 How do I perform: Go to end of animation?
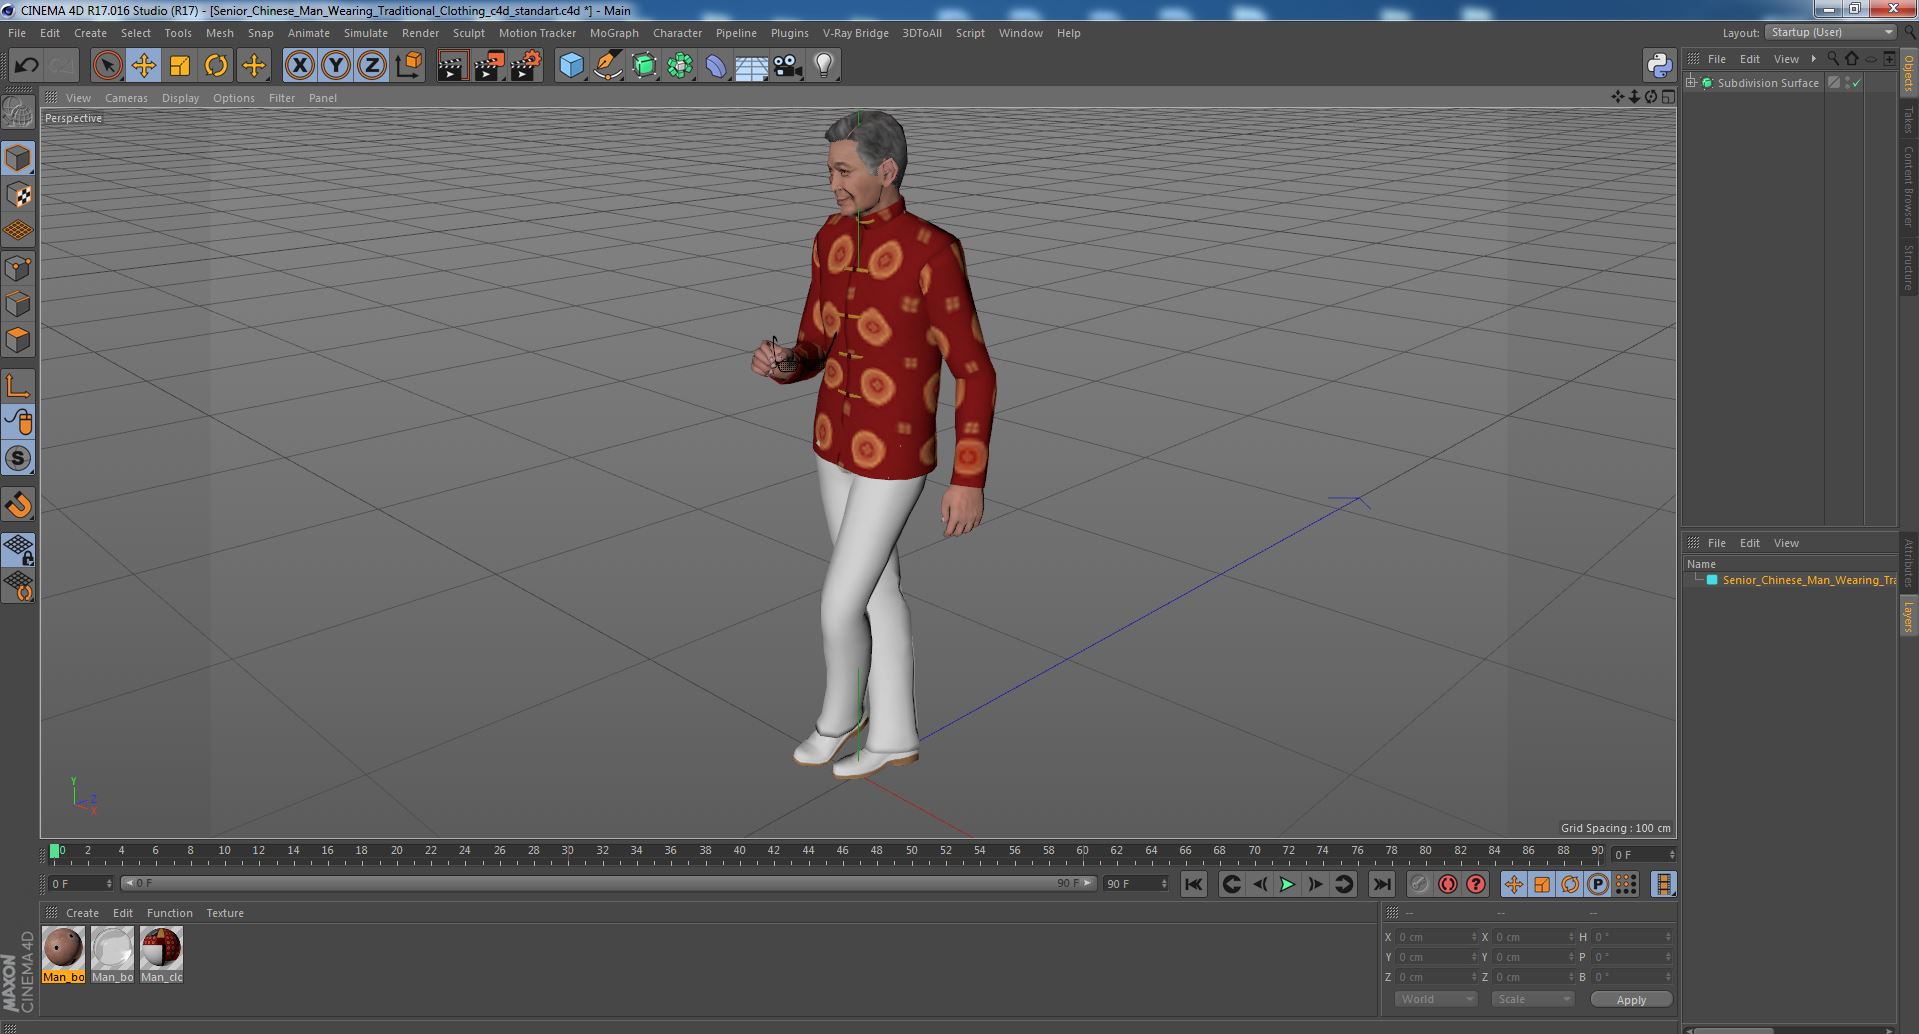1381,884
